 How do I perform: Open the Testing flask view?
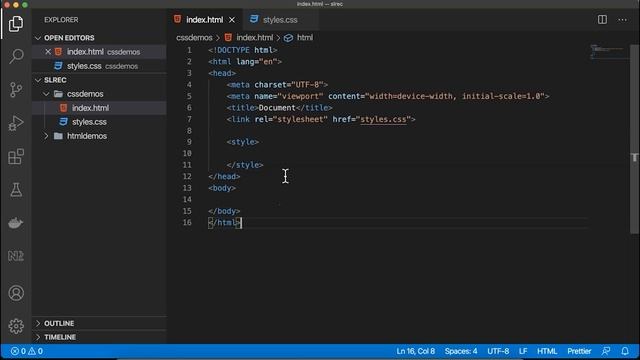click(16, 190)
